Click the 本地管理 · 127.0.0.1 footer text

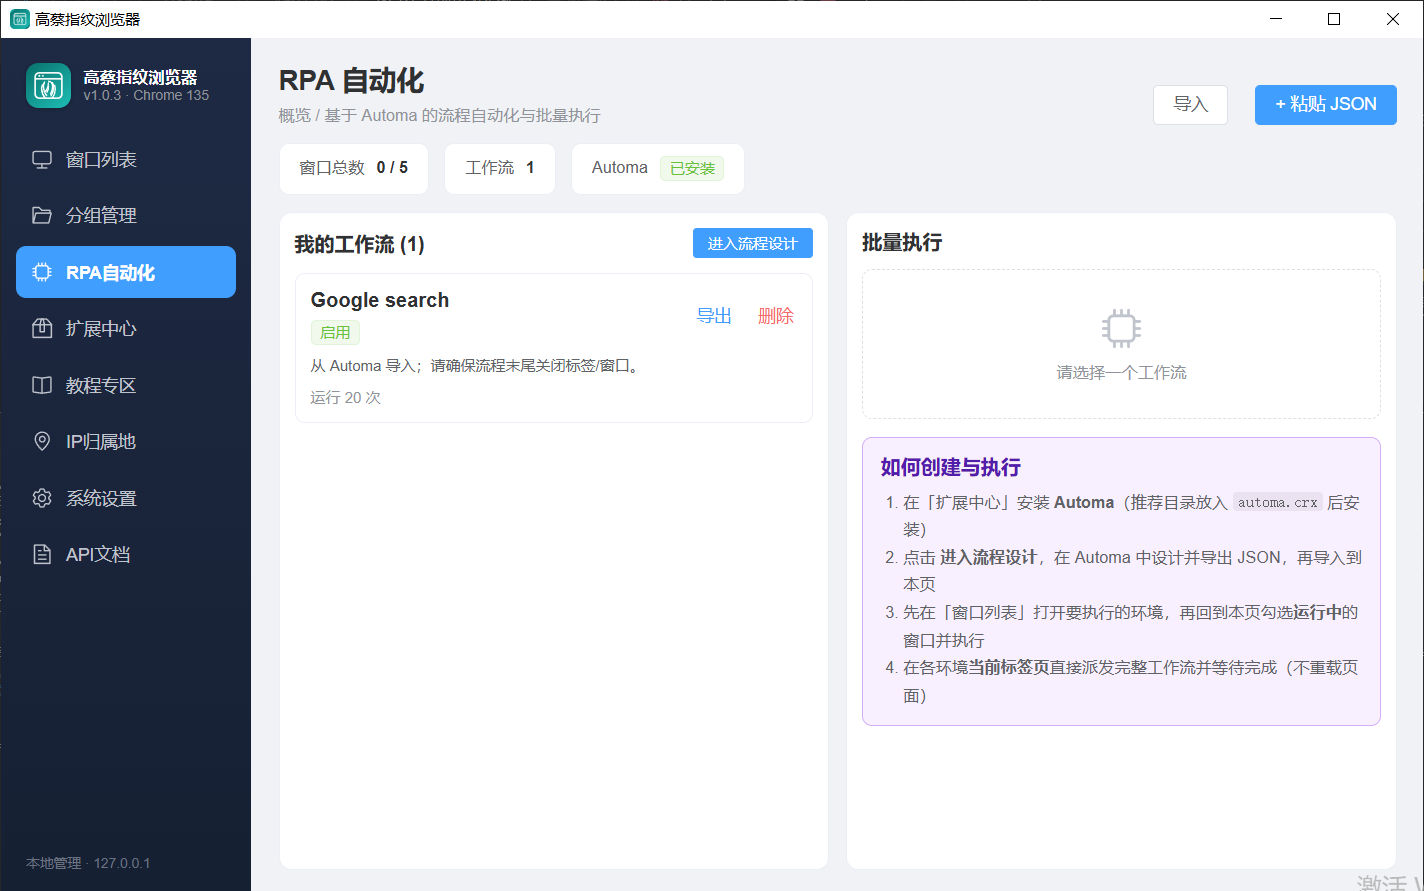pos(88,863)
